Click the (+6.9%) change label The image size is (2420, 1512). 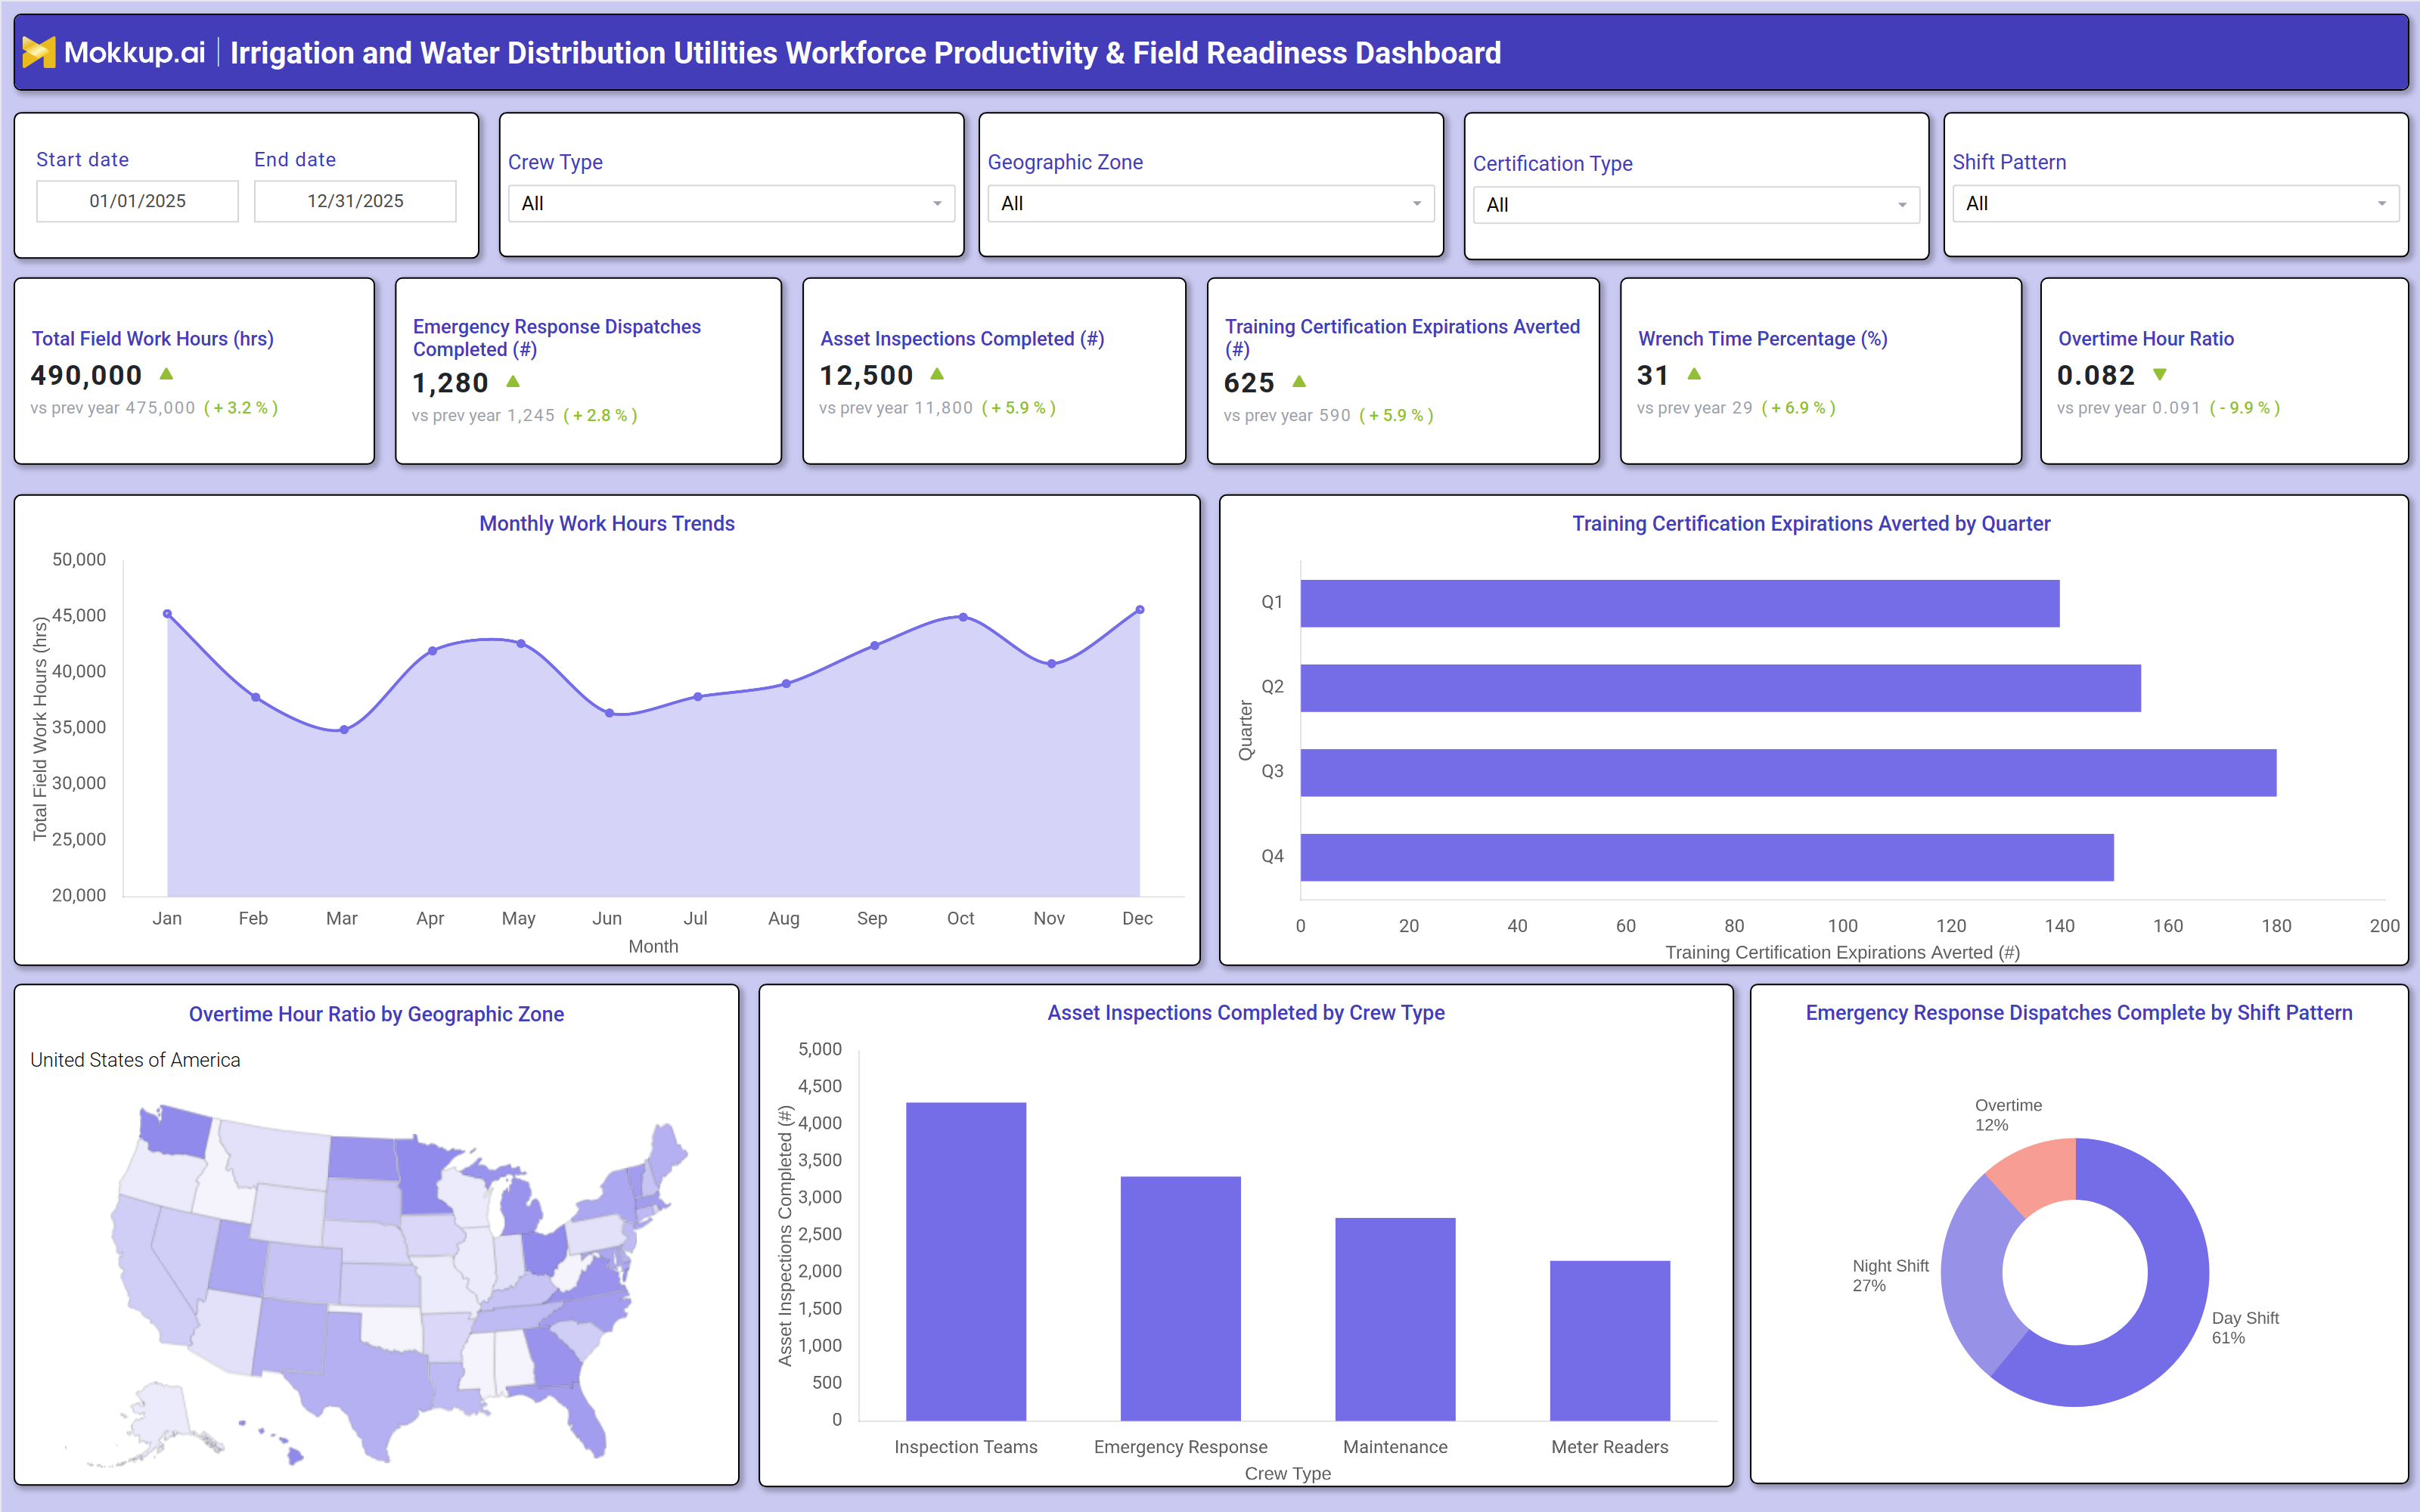(x=1798, y=408)
